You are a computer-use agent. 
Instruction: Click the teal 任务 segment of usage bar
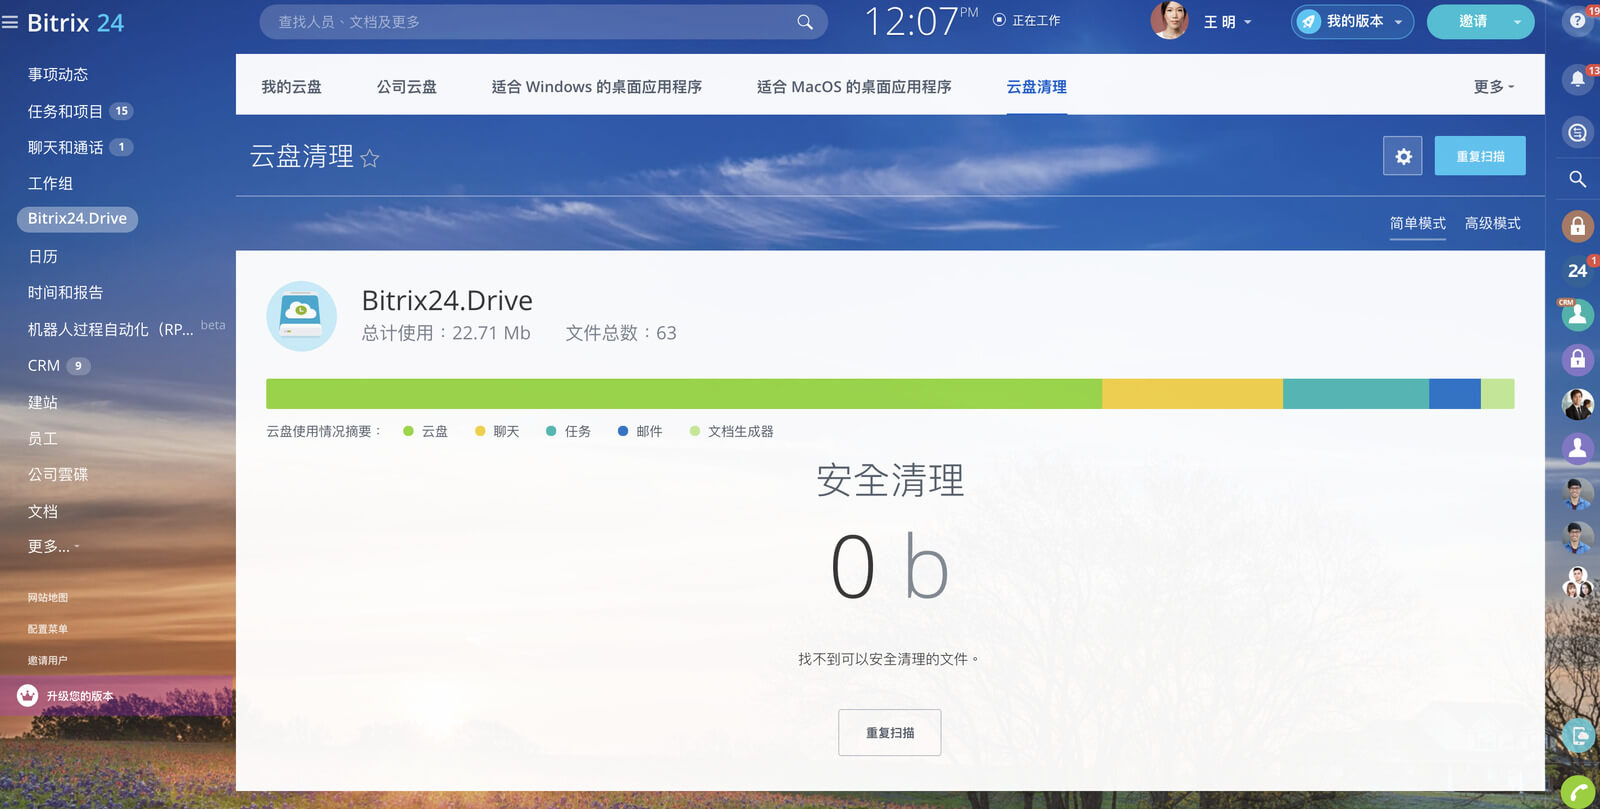click(1356, 394)
